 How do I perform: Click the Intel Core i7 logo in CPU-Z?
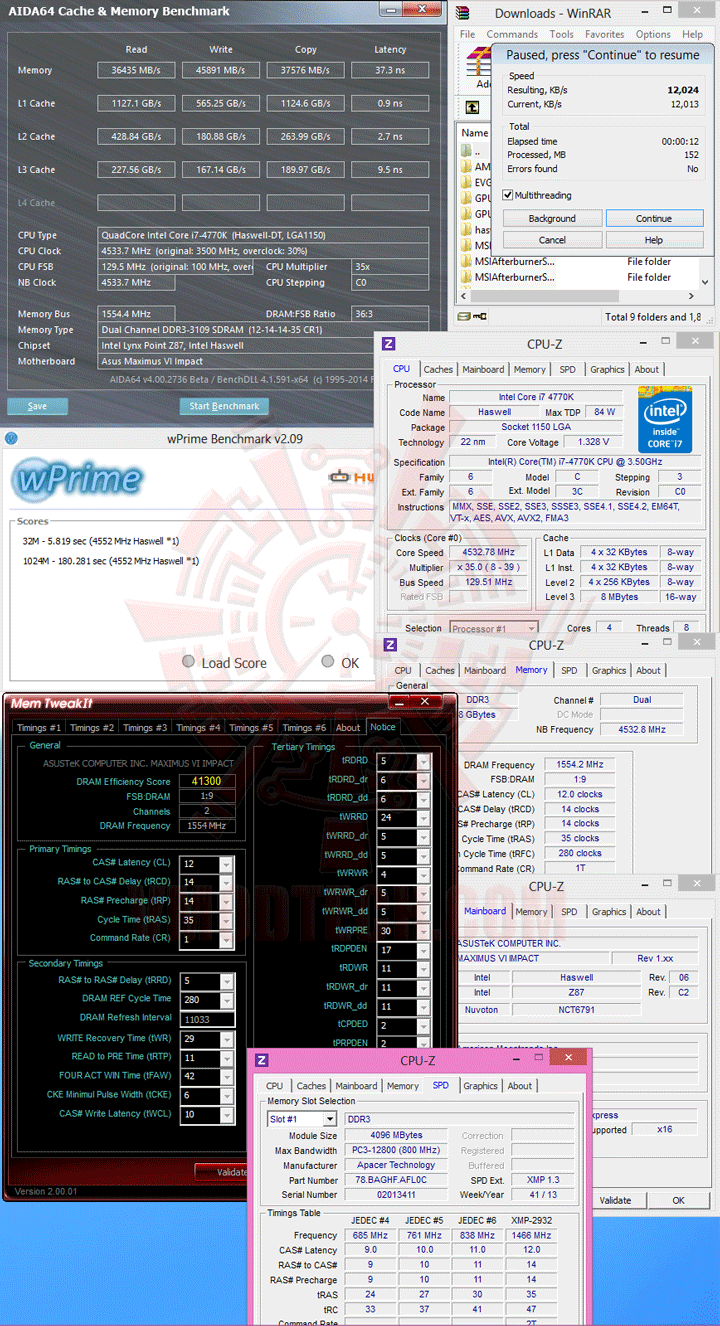pyautogui.click(x=666, y=418)
